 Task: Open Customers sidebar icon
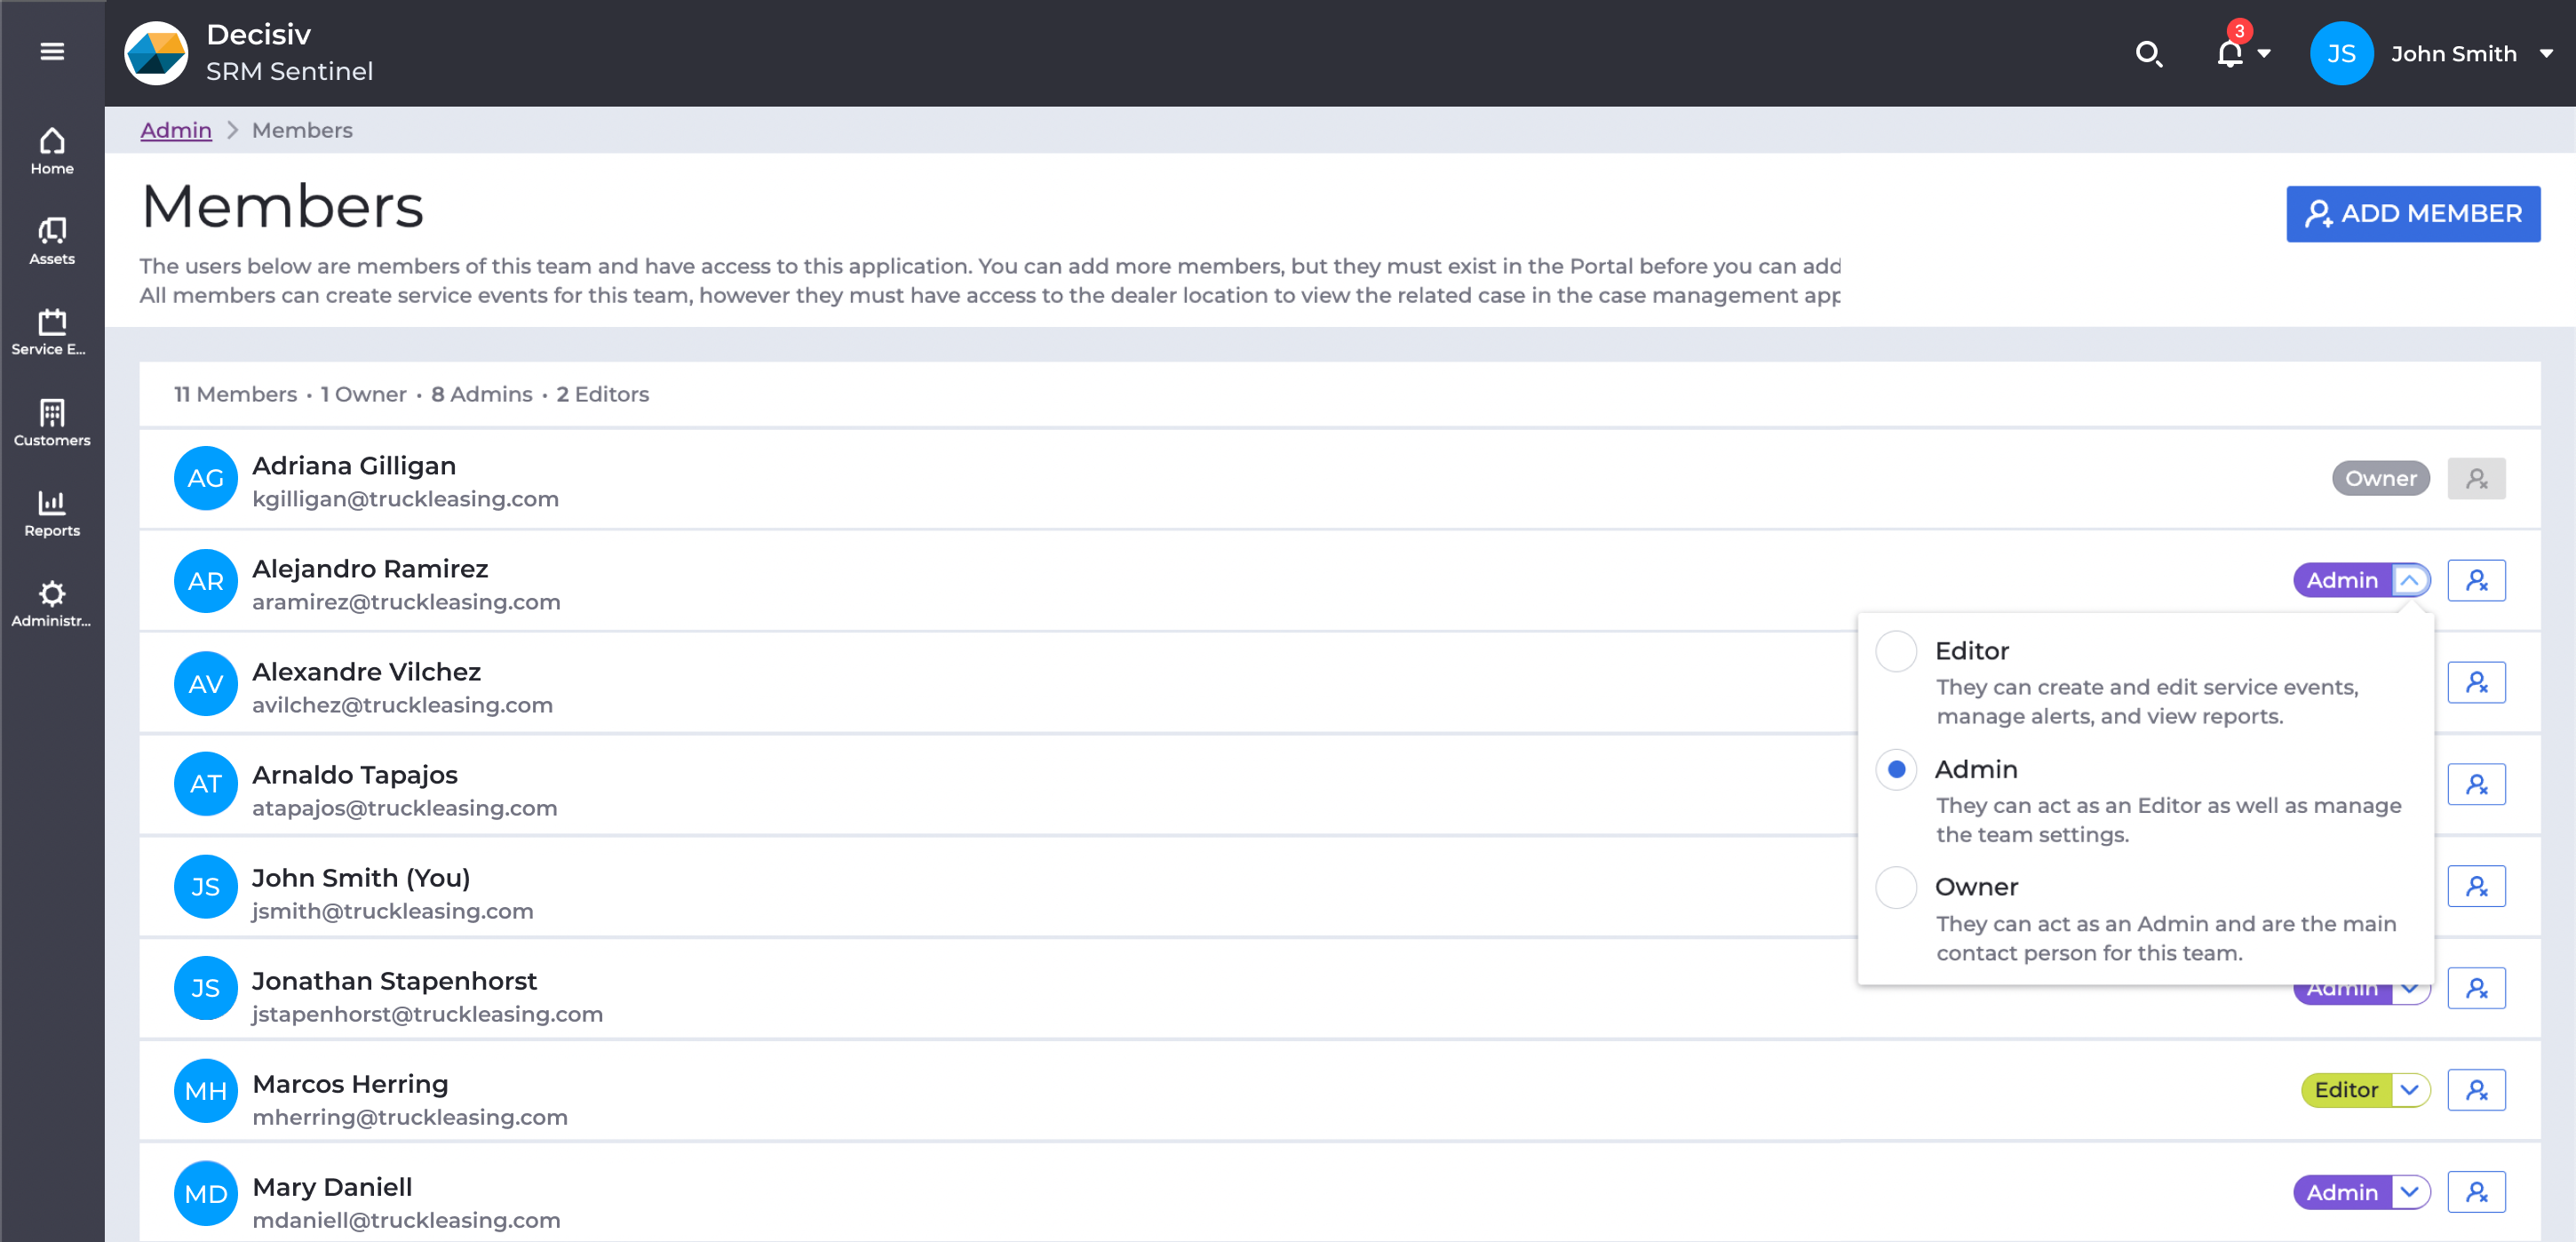point(52,422)
